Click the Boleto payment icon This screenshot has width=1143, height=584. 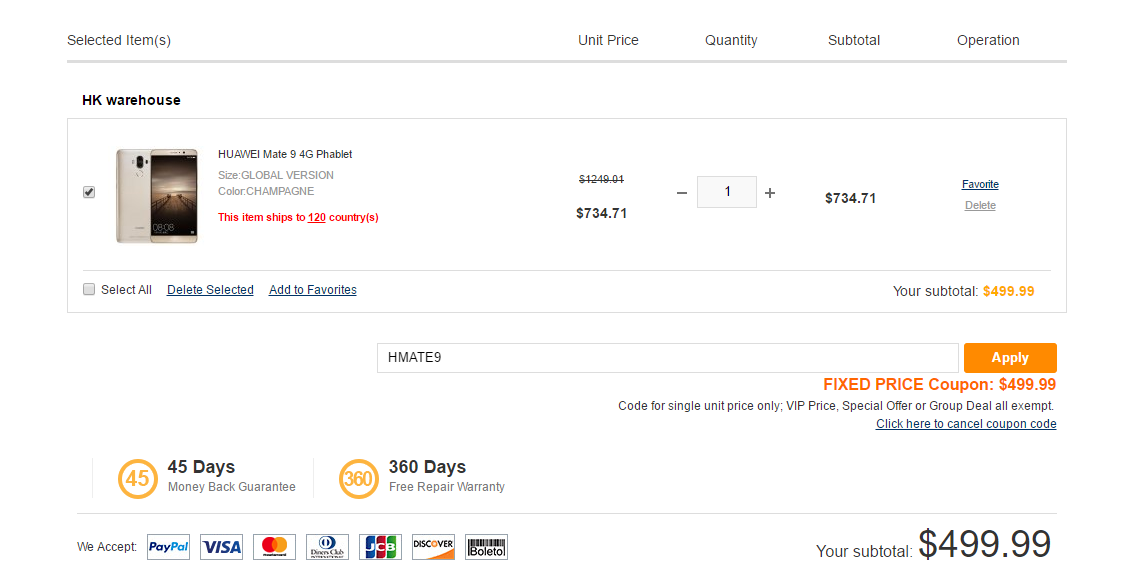(486, 547)
